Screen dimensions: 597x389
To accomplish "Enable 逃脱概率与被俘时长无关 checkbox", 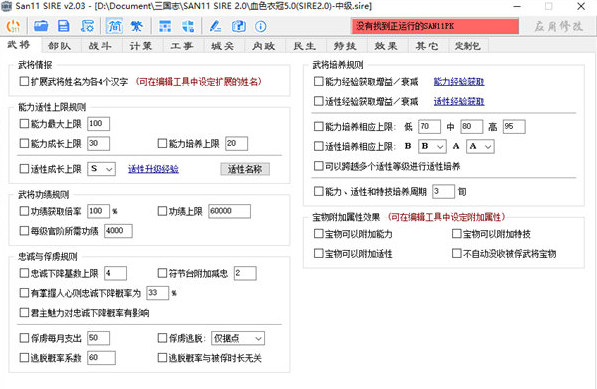I will [162, 358].
